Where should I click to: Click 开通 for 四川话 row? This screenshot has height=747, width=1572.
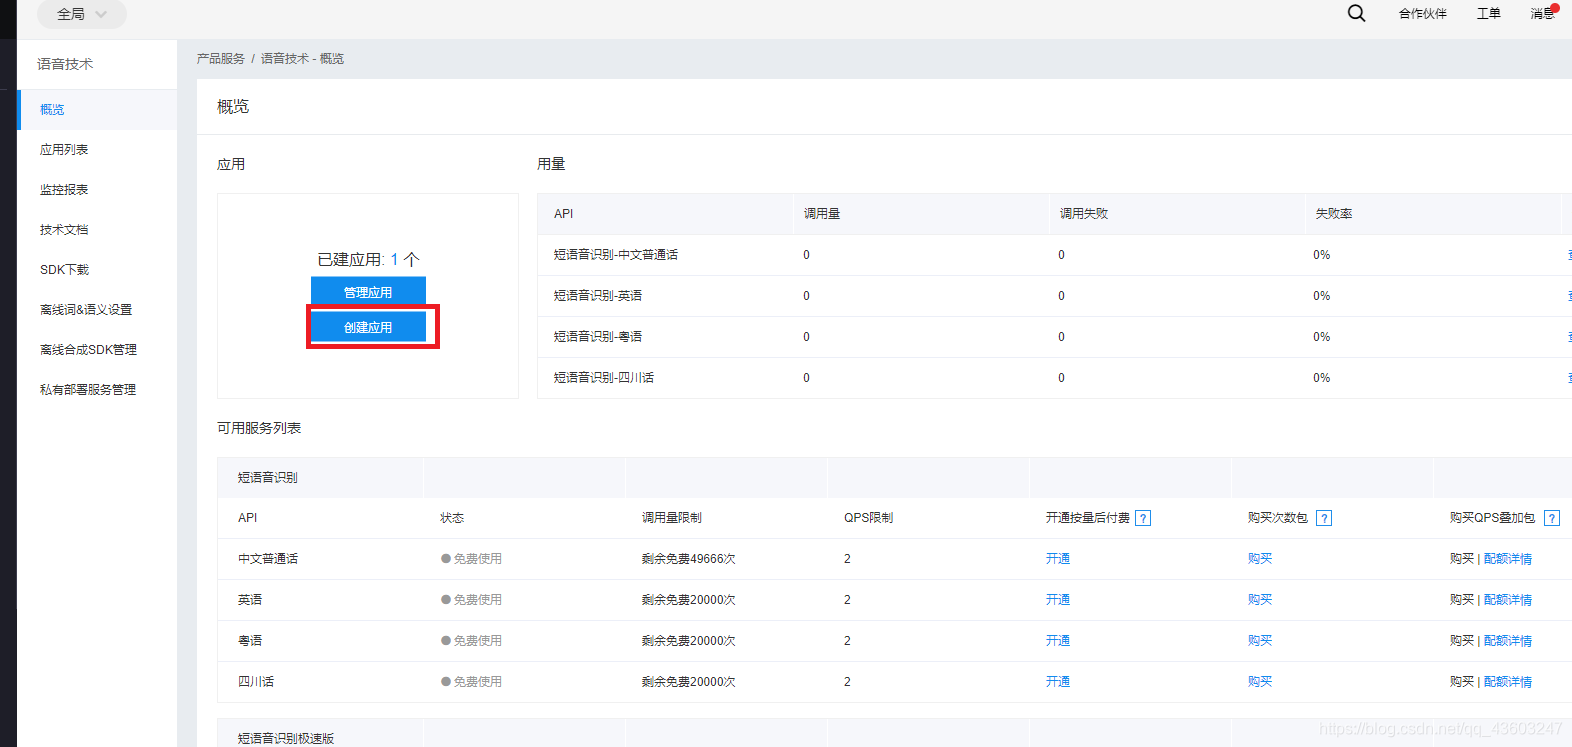[x=1058, y=682]
